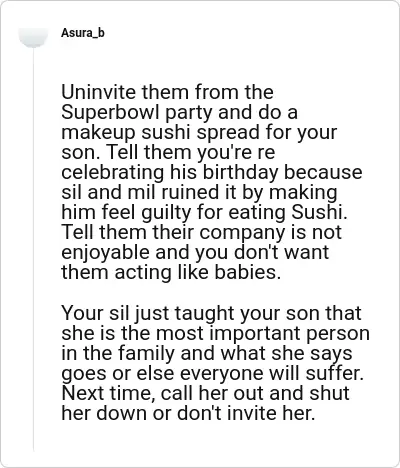This screenshot has width=400, height=468.
Task: Click the second paragraph starting Your sil
Action: pos(216,363)
